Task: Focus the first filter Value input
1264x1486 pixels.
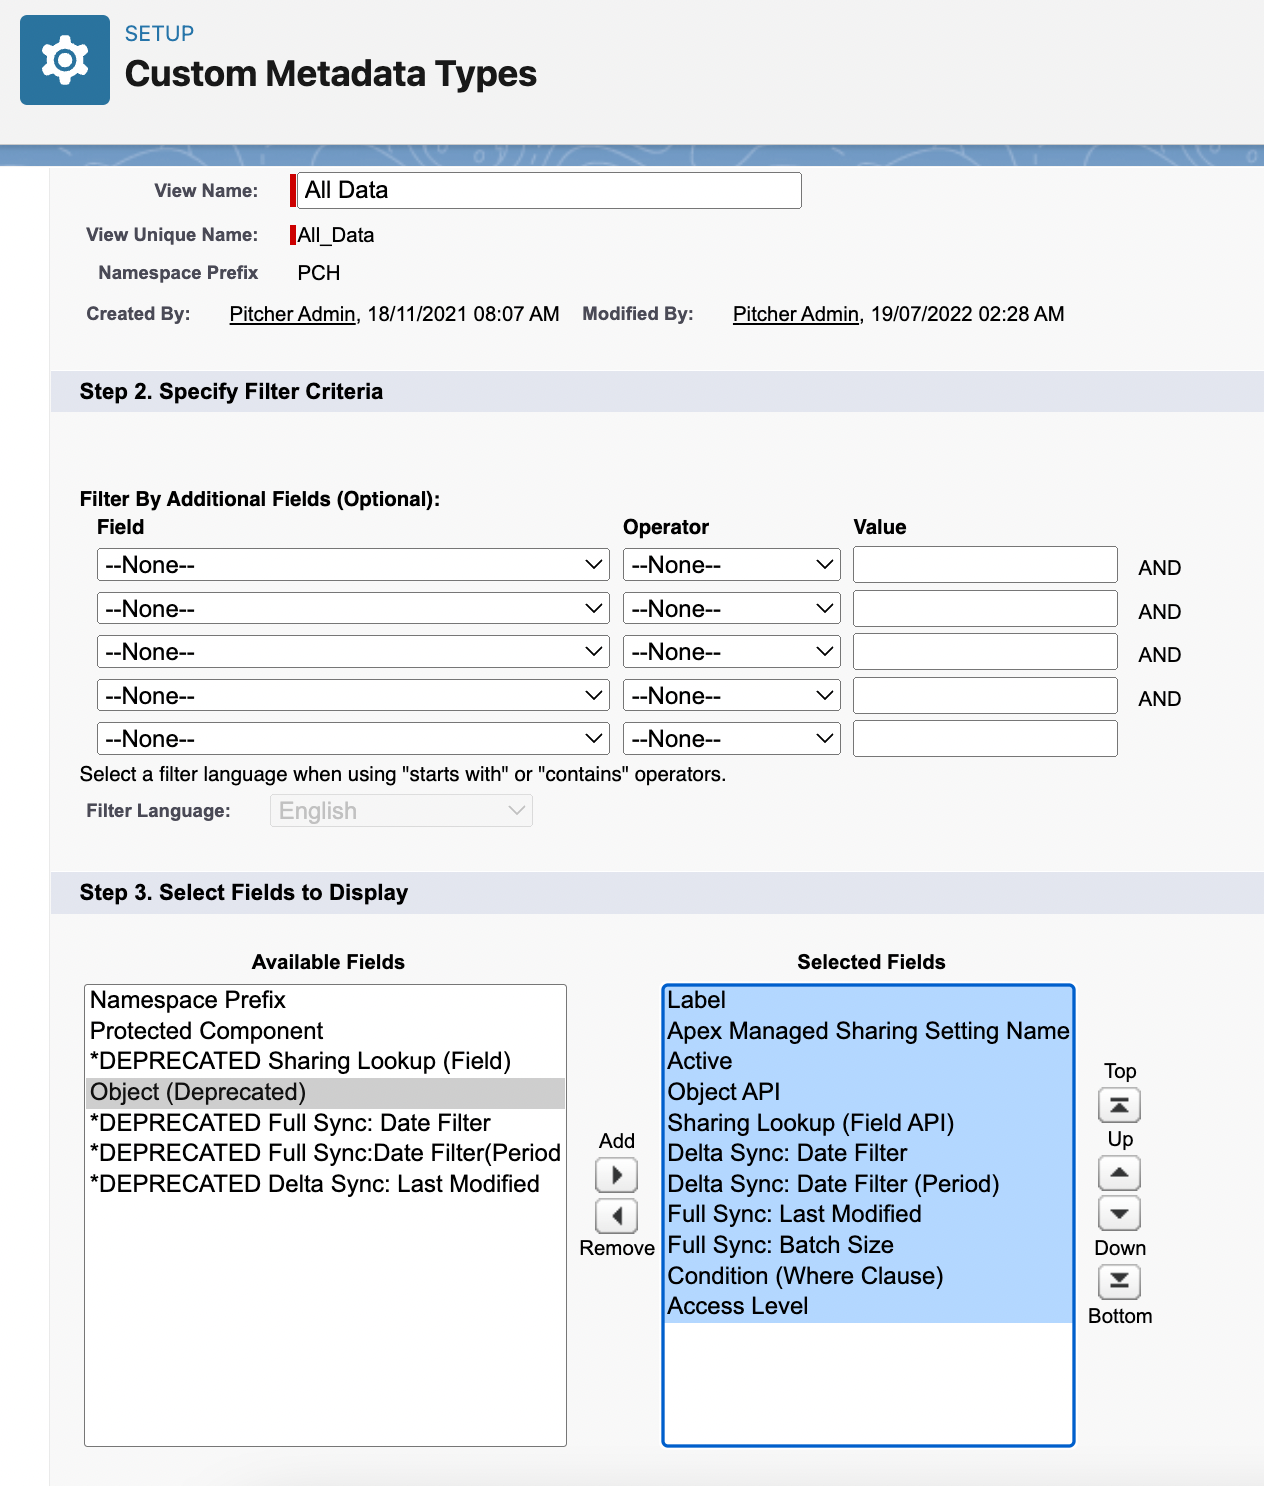Action: pyautogui.click(x=984, y=565)
